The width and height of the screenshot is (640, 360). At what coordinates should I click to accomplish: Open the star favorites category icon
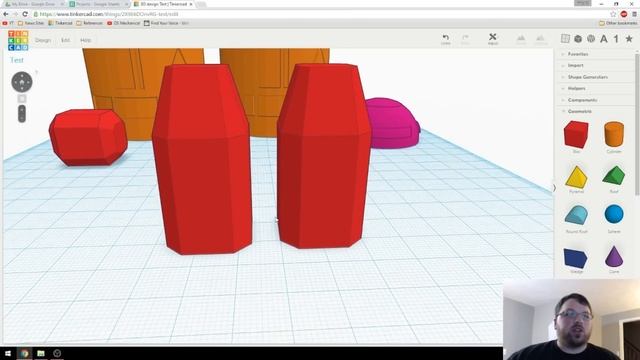coord(629,39)
